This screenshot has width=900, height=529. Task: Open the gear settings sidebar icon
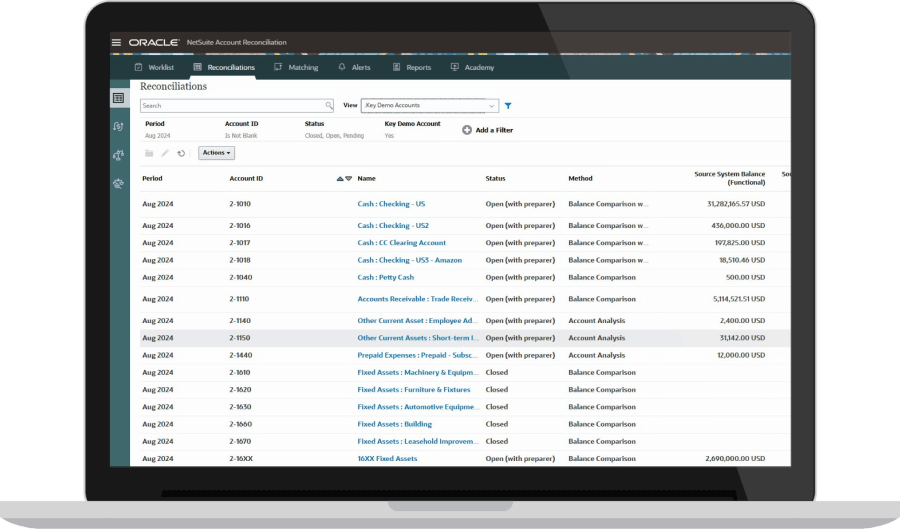point(118,184)
